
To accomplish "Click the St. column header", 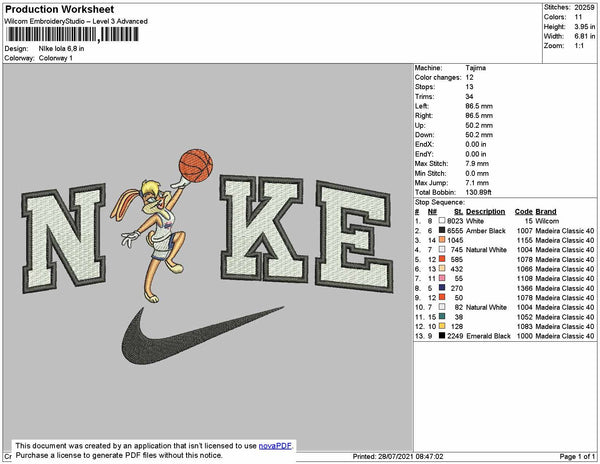I will click(x=458, y=212).
